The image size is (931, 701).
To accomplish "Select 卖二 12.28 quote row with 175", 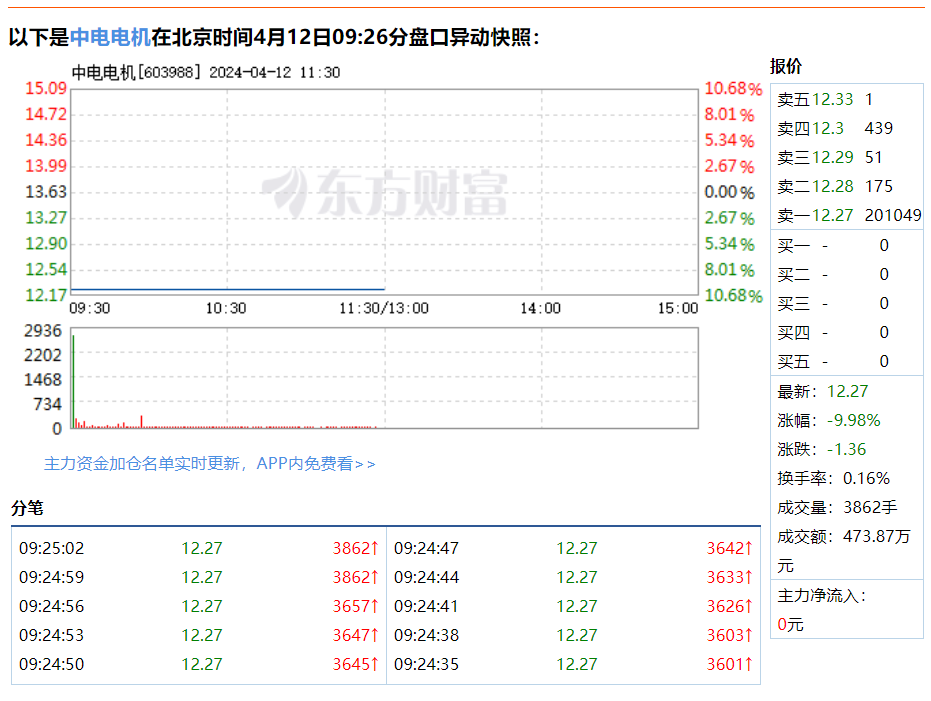I will tap(847, 186).
